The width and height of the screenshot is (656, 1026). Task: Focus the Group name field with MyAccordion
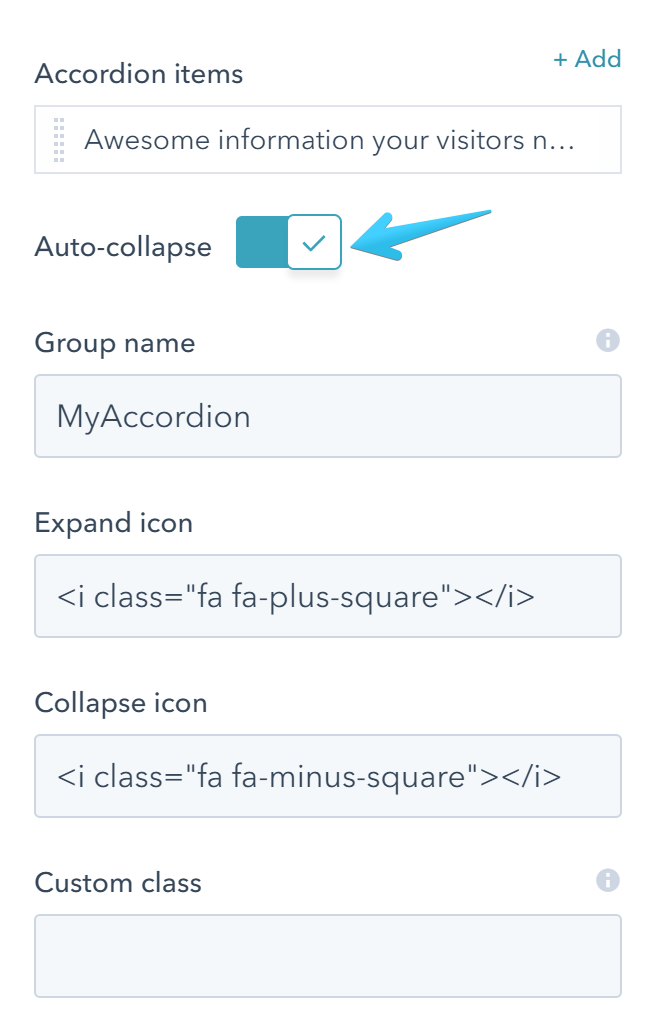coord(328,416)
